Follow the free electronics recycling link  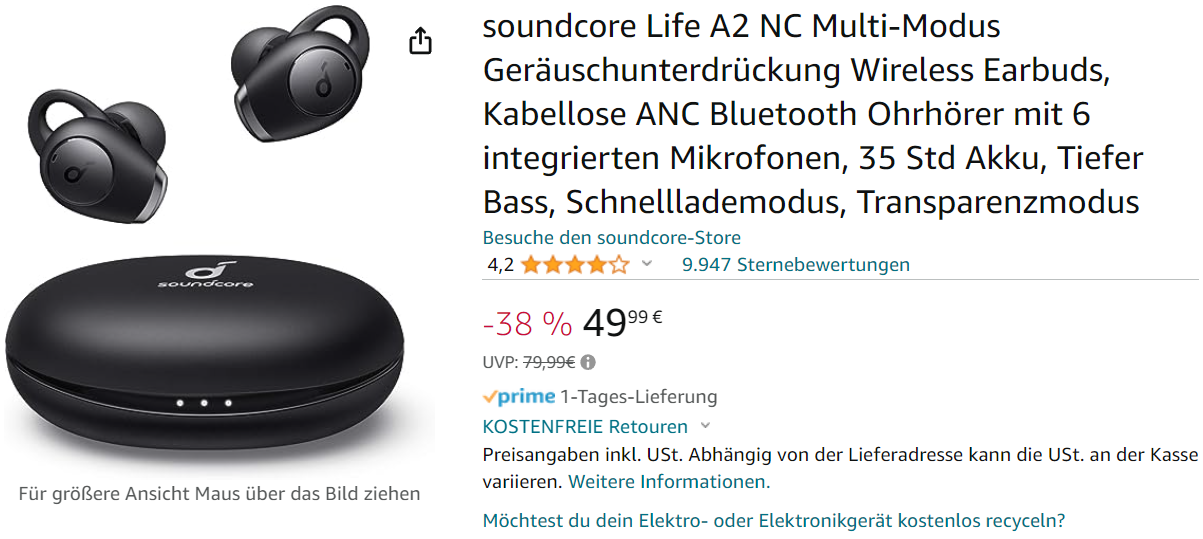point(773,520)
